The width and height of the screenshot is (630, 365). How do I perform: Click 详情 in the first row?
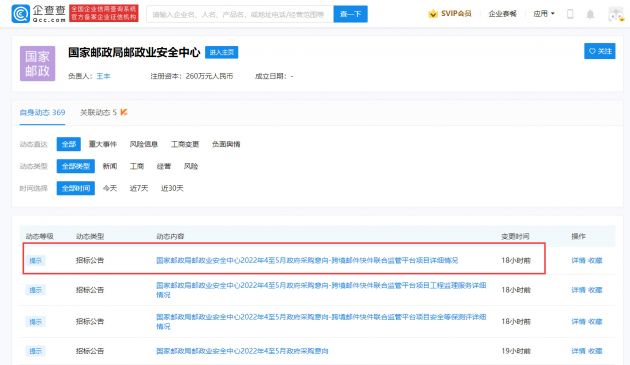(x=578, y=260)
